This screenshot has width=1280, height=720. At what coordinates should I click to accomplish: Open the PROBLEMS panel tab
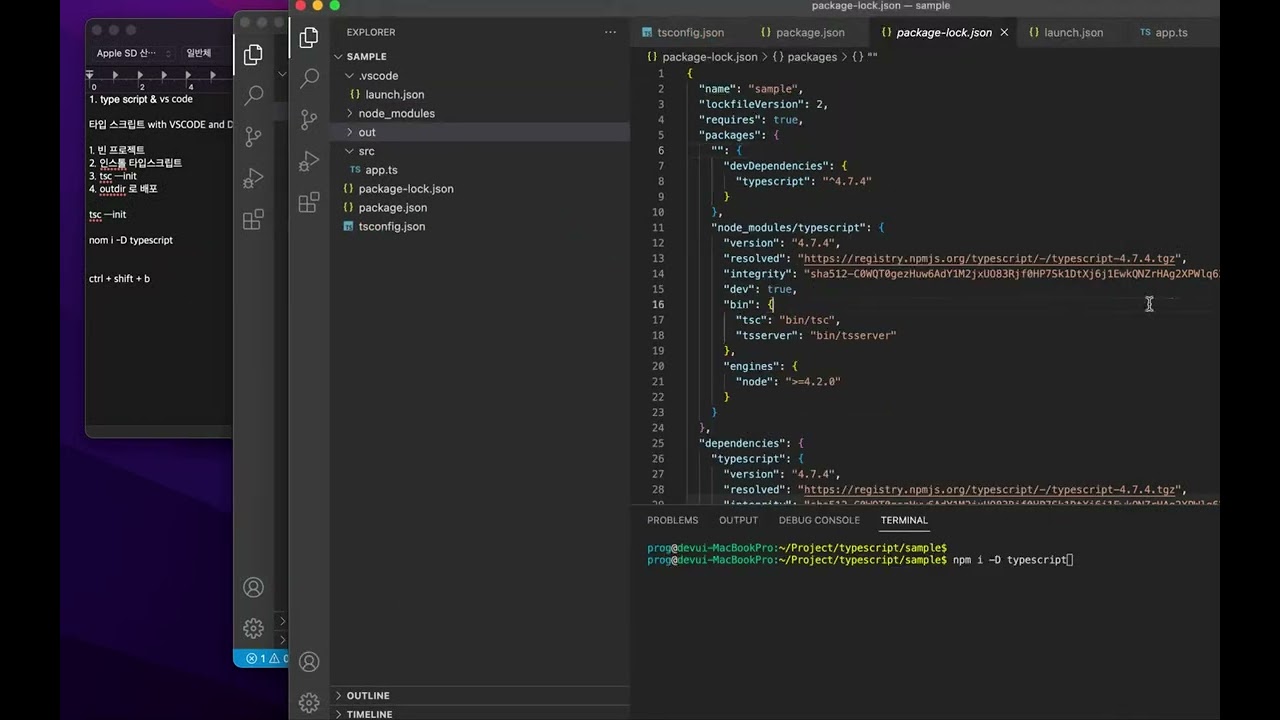pos(672,520)
